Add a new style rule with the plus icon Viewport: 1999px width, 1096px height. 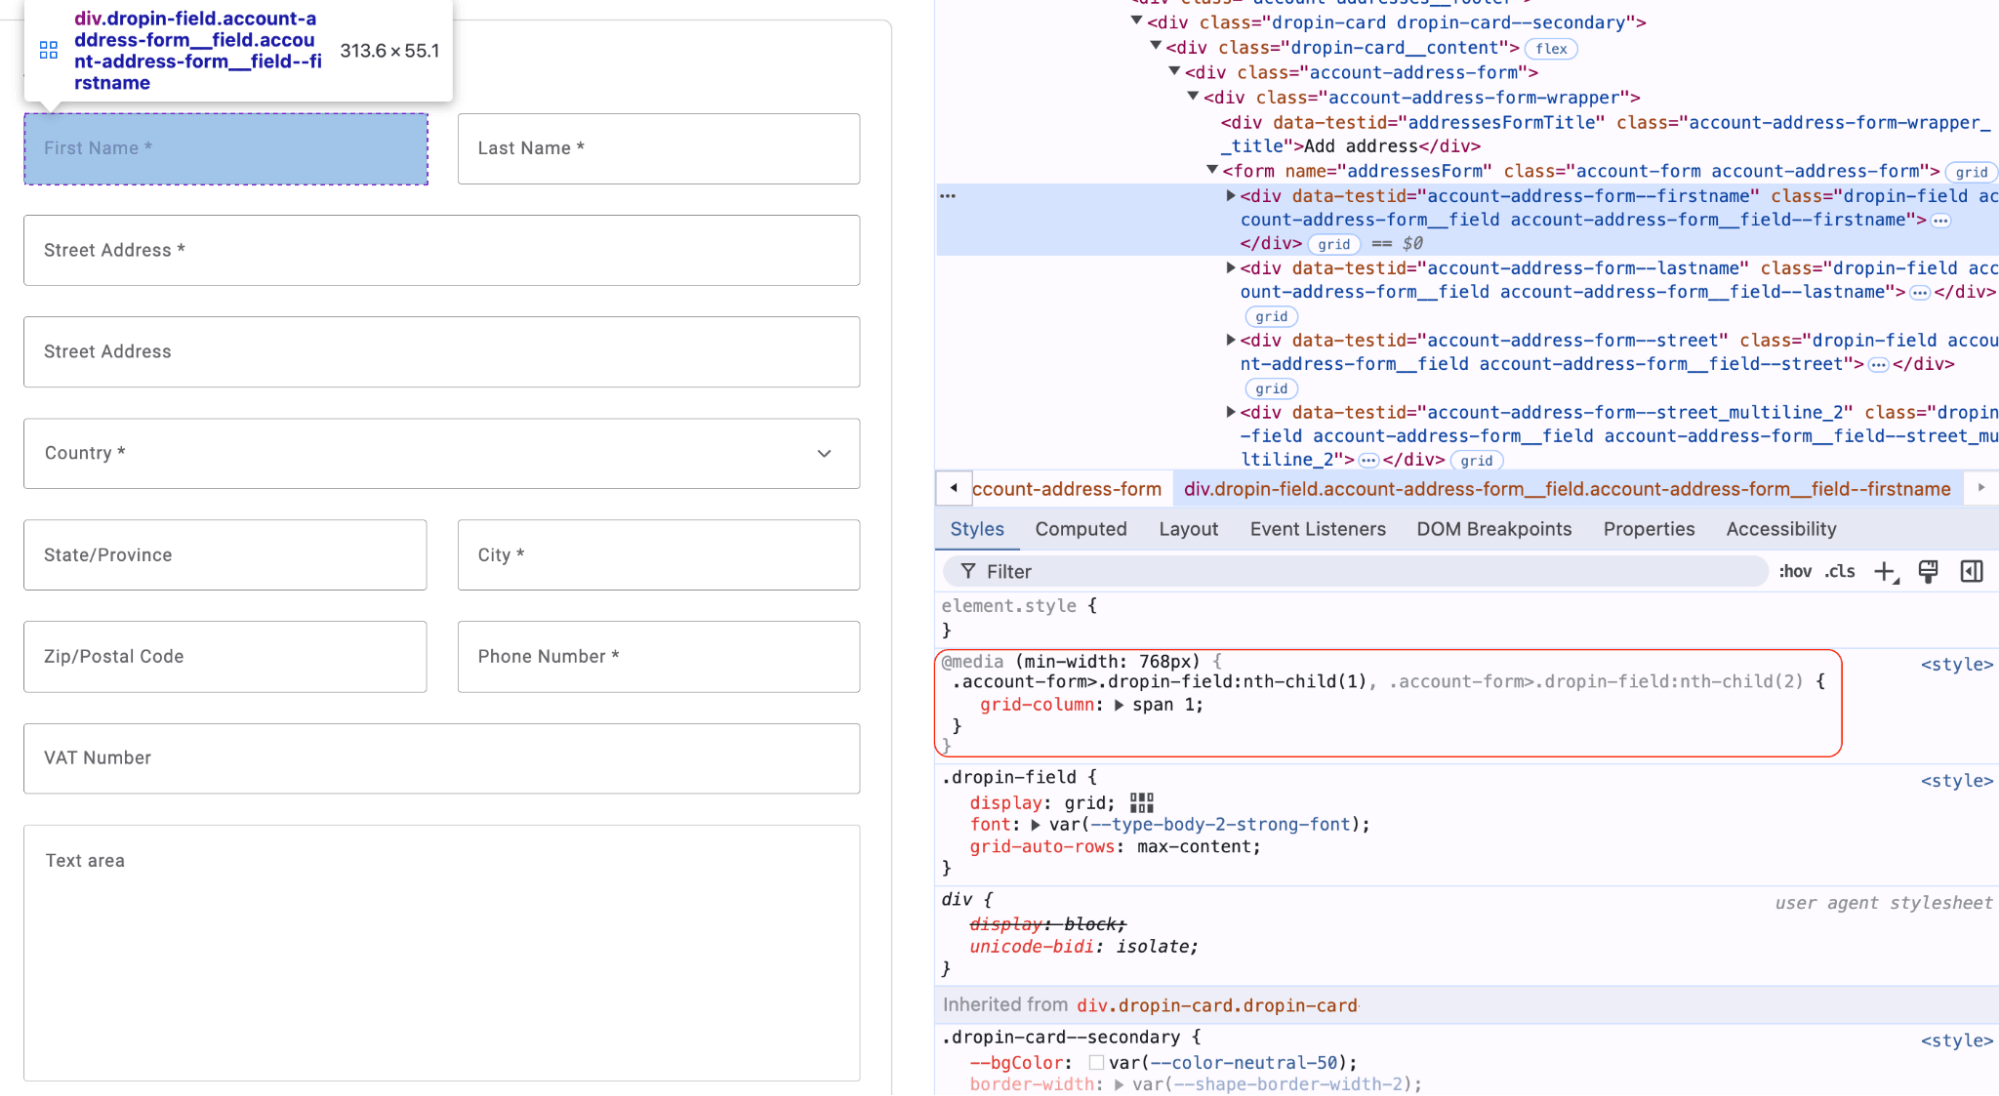point(1886,571)
